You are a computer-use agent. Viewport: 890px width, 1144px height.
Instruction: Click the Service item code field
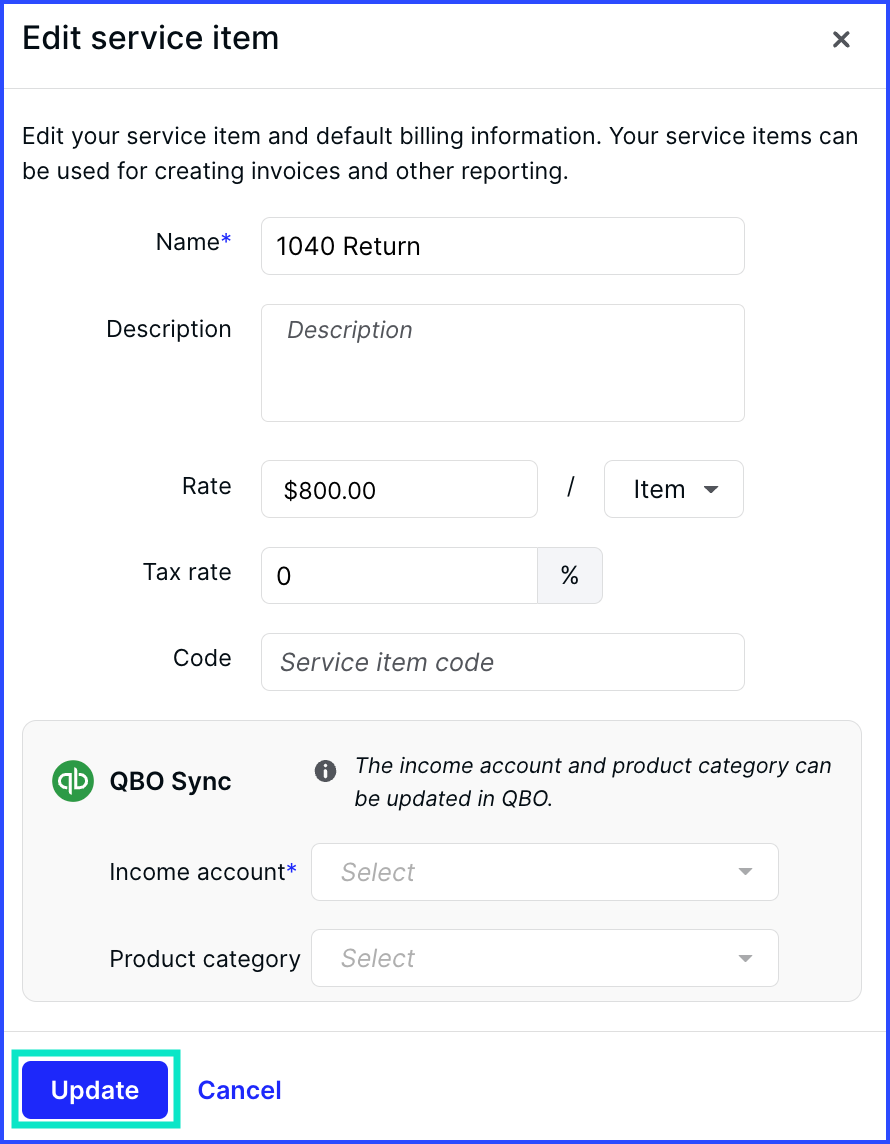click(503, 662)
